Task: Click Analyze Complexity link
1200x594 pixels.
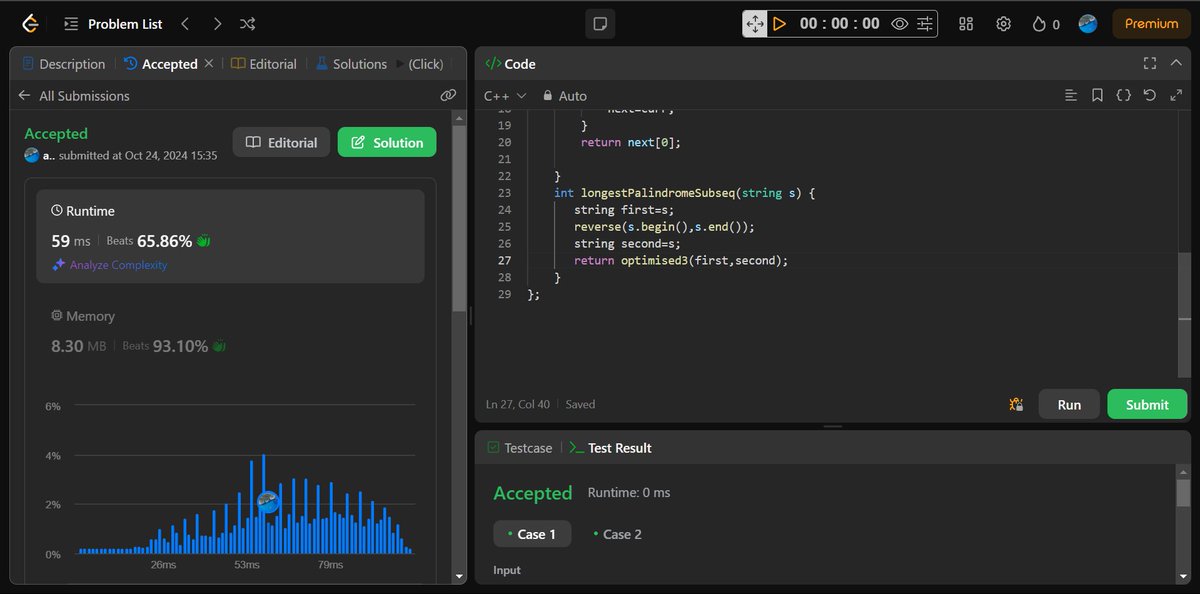Action: point(110,265)
